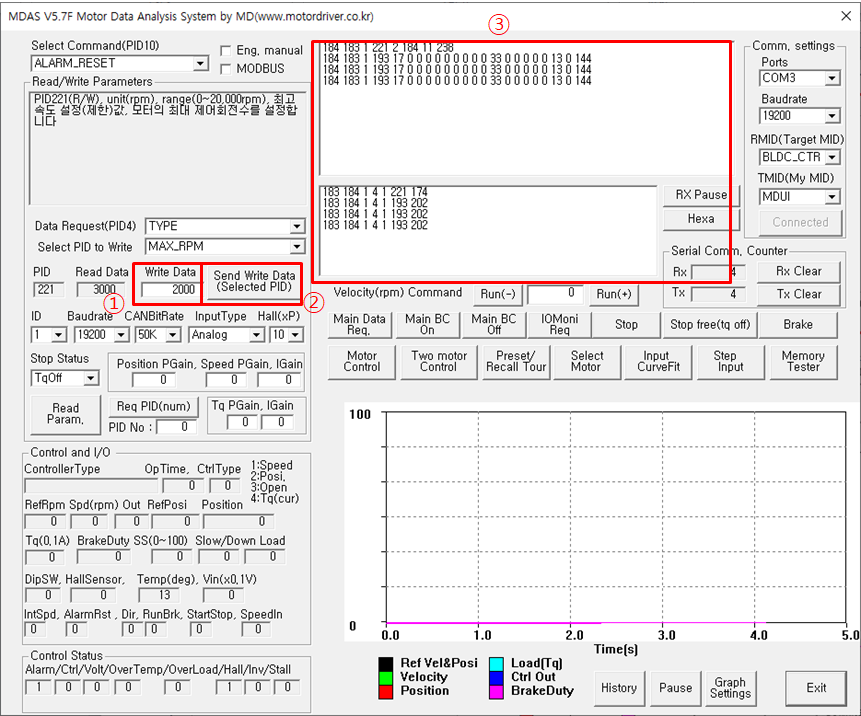Open the Hall(xP) dropdown
This screenshot has width=861, height=716.
pyautogui.click(x=295, y=334)
